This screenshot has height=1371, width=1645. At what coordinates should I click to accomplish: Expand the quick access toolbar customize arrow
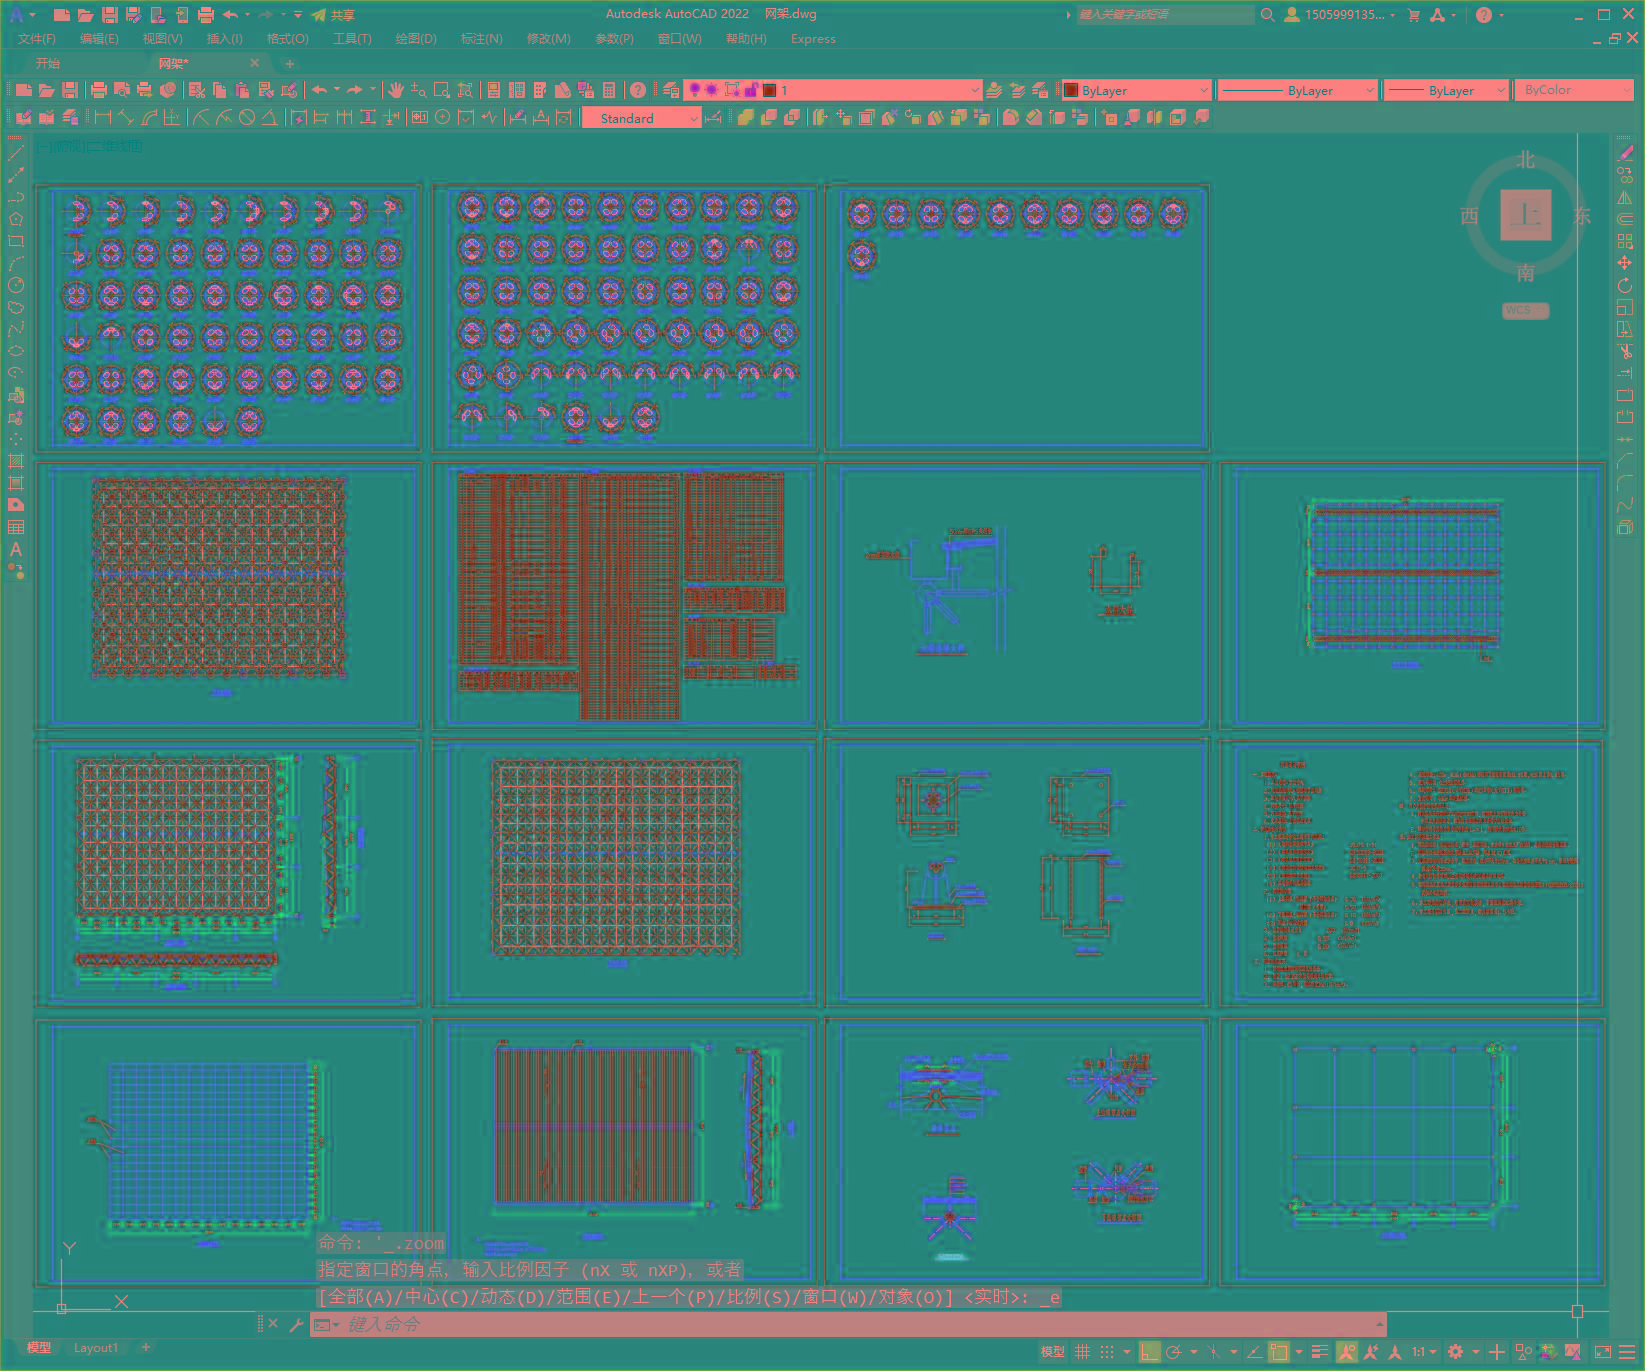pyautogui.click(x=298, y=15)
